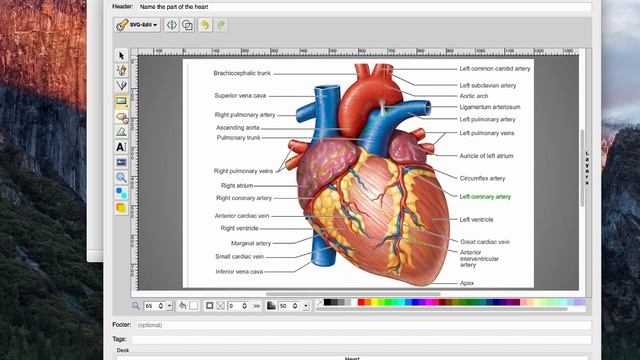
Task: Click the 'Apex' label
Action: click(x=467, y=283)
